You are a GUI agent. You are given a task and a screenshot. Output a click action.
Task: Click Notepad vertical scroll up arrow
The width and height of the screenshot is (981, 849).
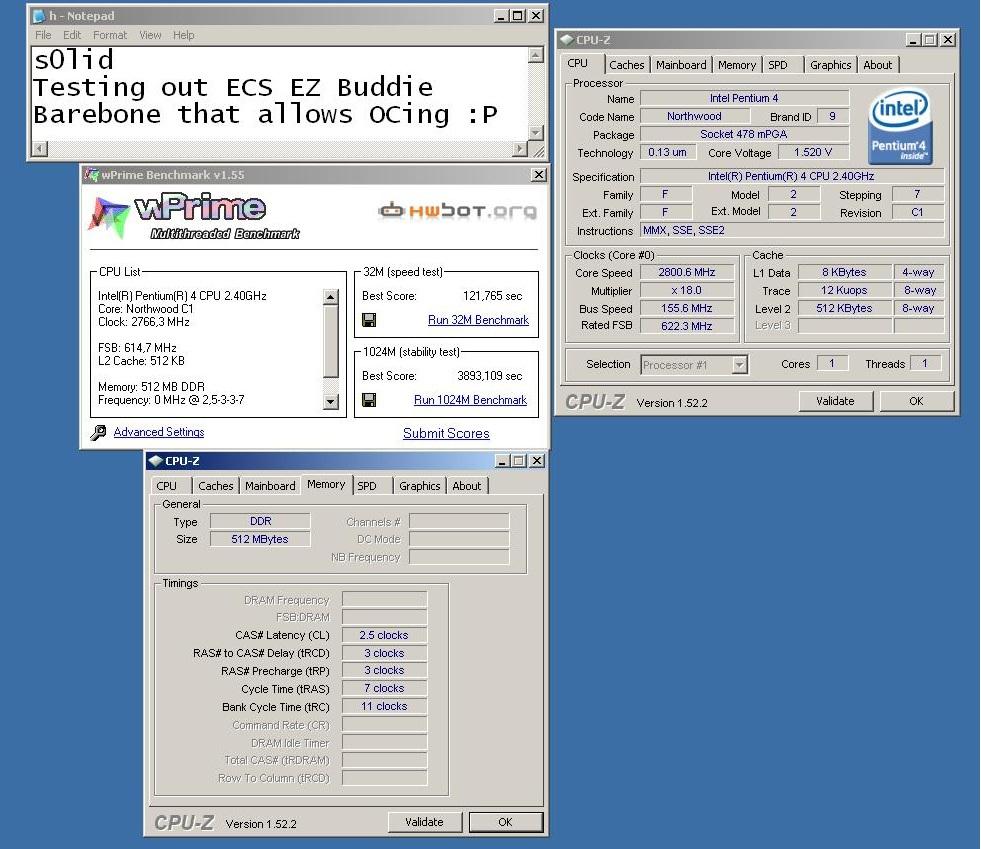pyautogui.click(x=536, y=55)
